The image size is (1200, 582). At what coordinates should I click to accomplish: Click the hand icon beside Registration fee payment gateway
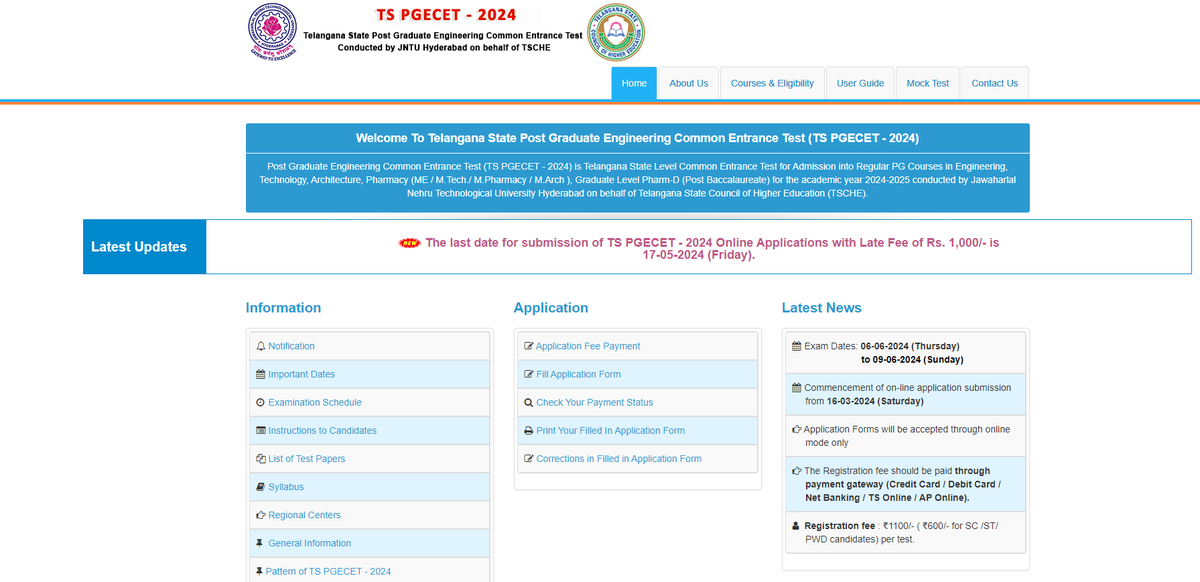click(796, 470)
